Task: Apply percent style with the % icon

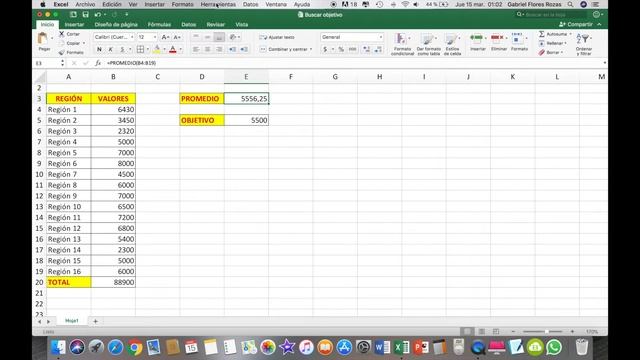Action: click(x=341, y=49)
